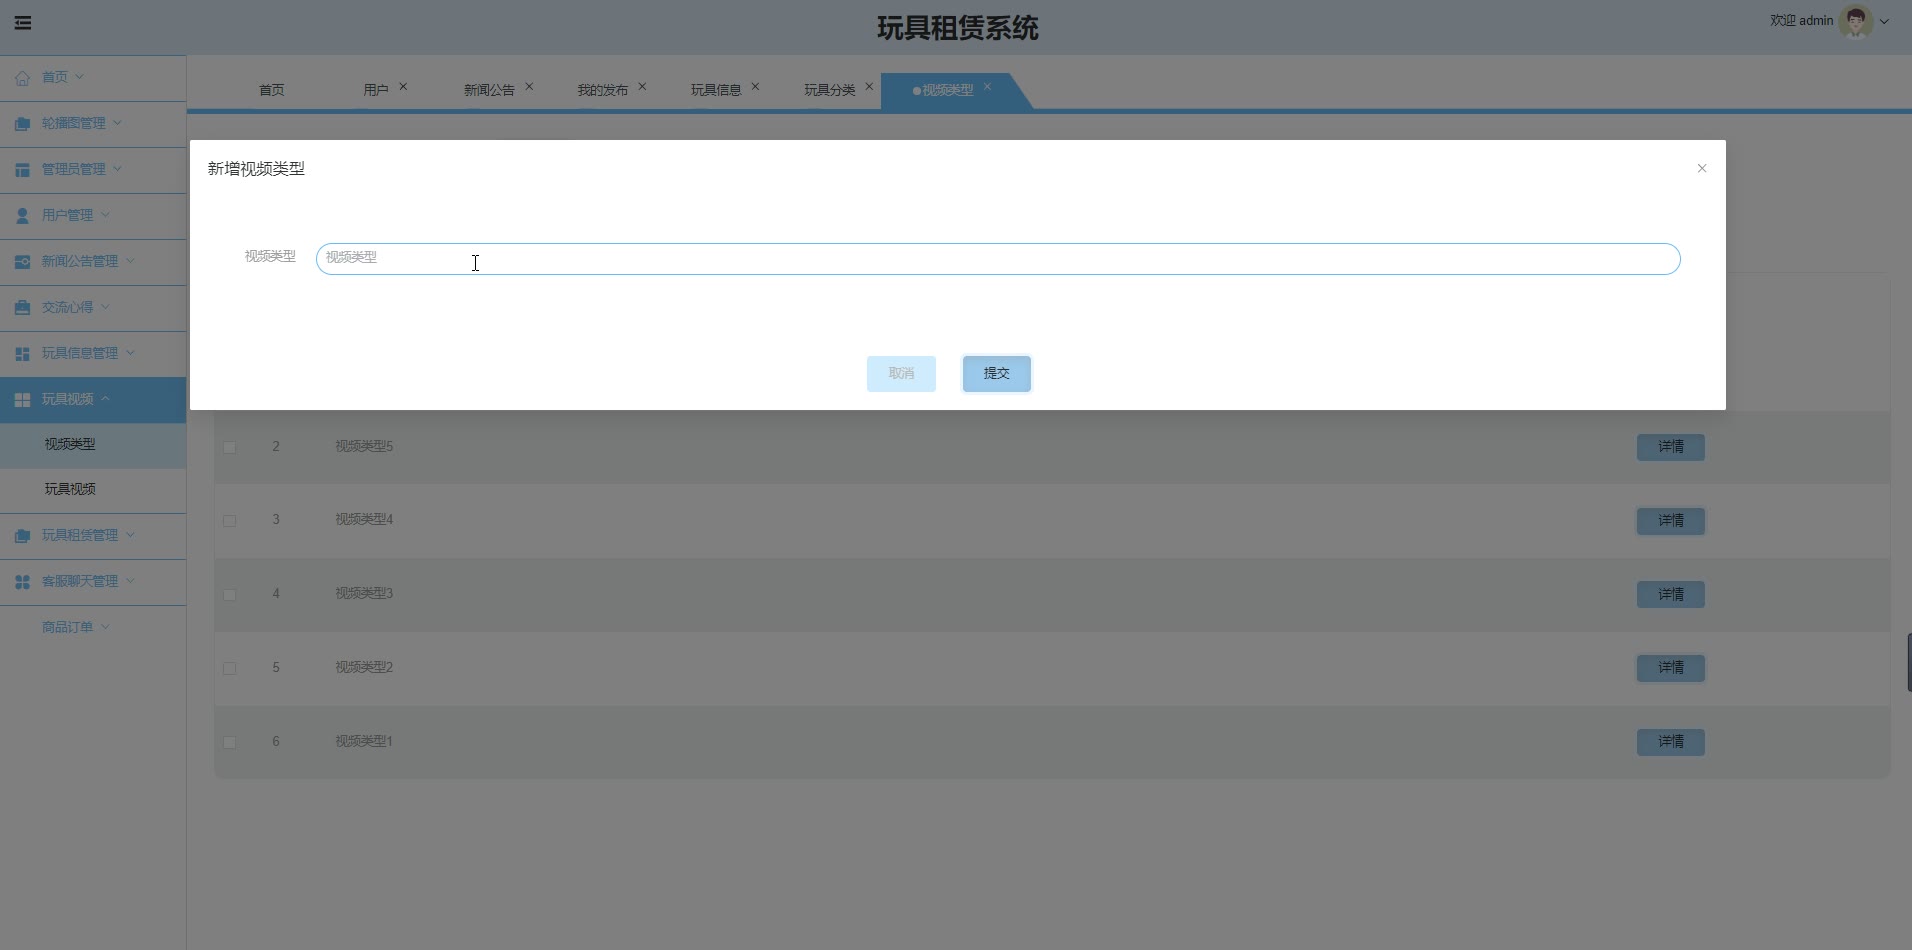This screenshot has width=1912, height=950.
Task: Switch to the 首页 tab
Action: coord(271,90)
